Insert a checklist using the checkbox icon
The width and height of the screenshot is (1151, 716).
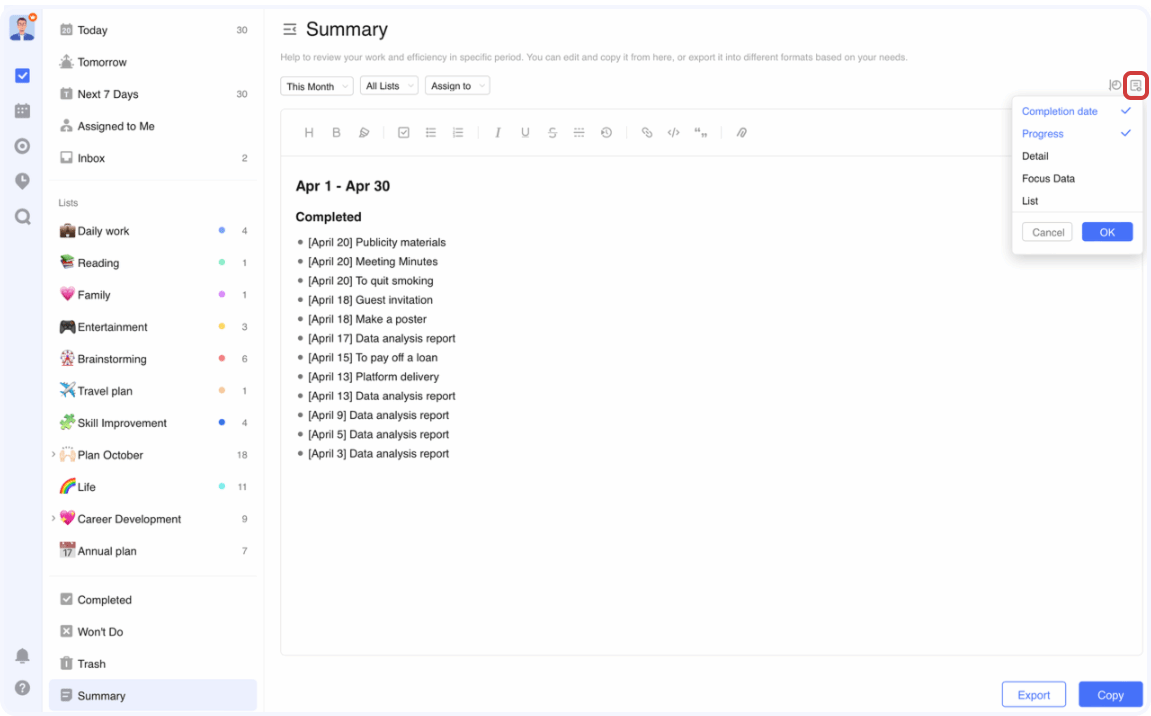point(404,132)
